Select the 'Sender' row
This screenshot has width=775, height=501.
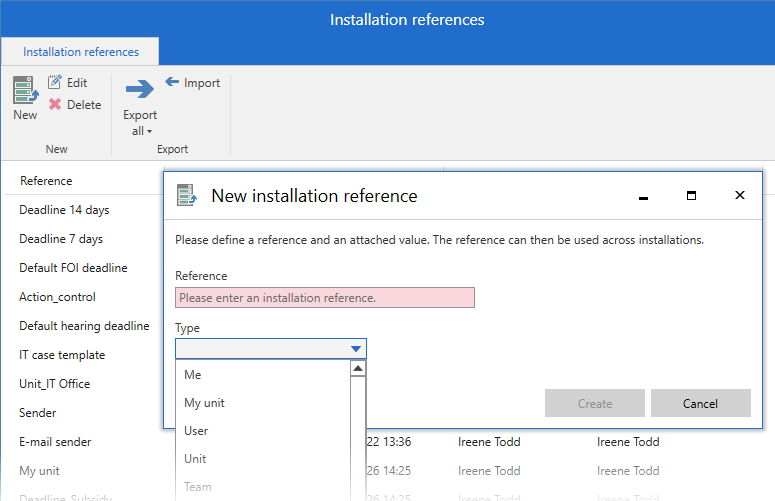pyautogui.click(x=38, y=413)
